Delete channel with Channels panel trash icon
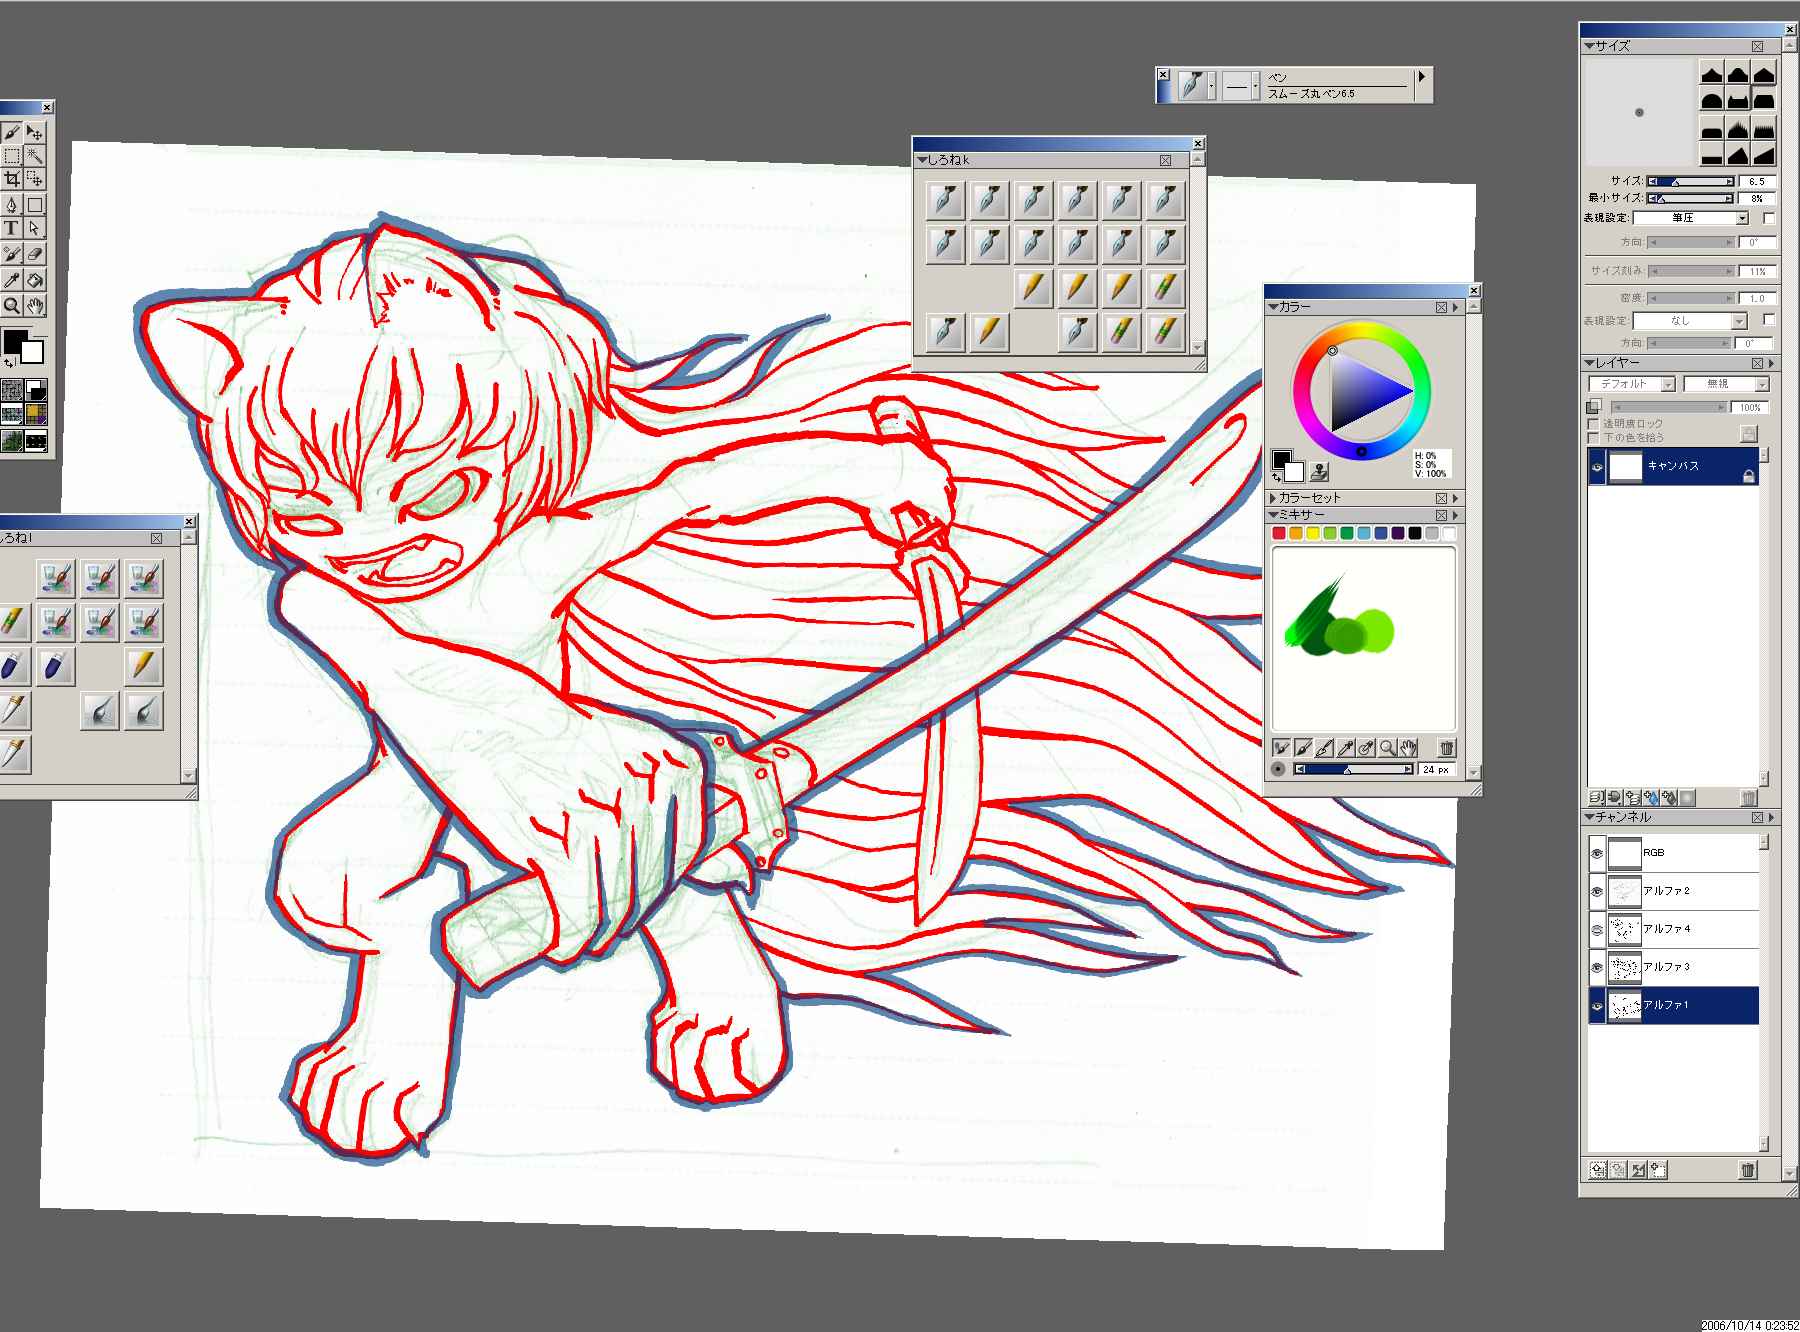Screen dimensions: 1800x1332 tap(1747, 1170)
